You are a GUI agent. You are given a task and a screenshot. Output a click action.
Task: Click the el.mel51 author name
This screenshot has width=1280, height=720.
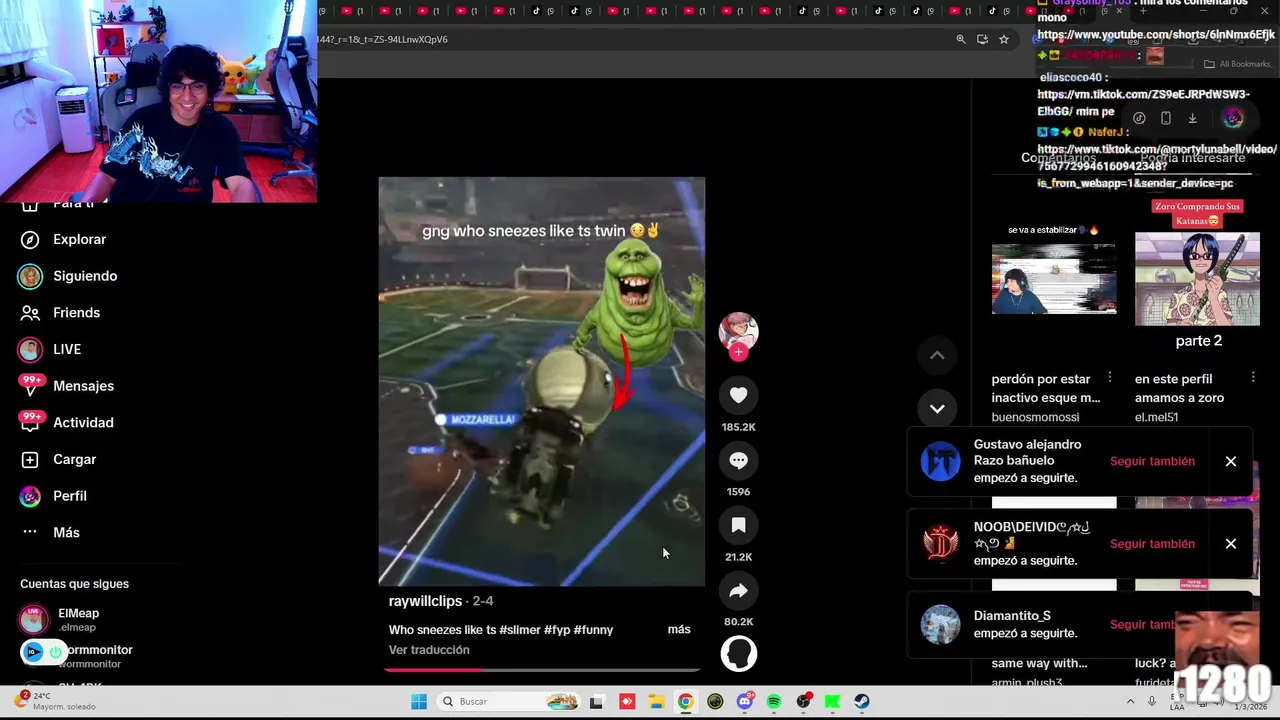coord(1156,417)
